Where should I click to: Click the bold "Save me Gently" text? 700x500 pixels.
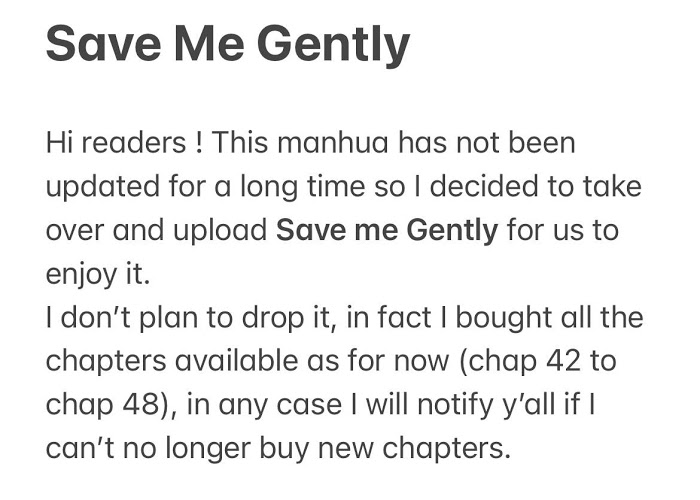point(386,230)
